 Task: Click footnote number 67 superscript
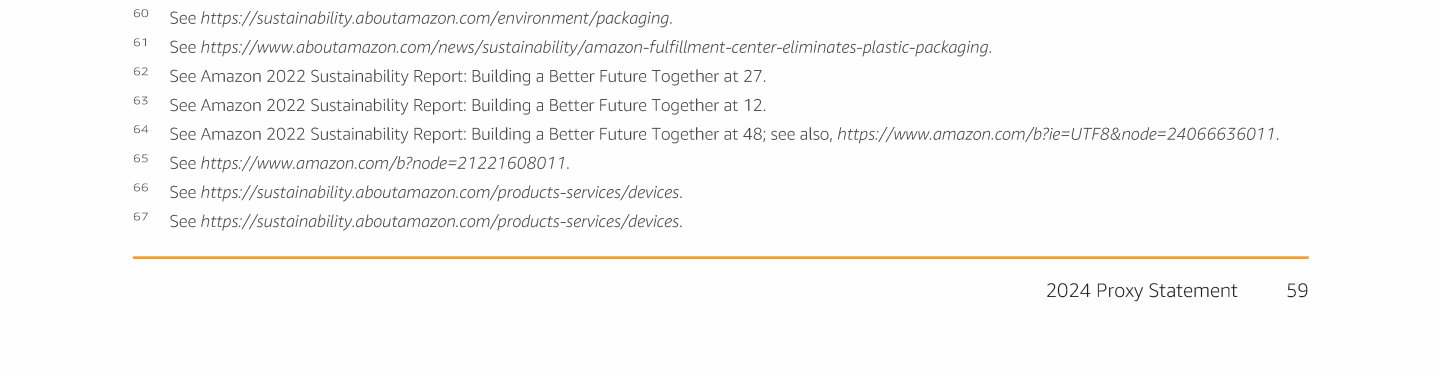coord(140,217)
